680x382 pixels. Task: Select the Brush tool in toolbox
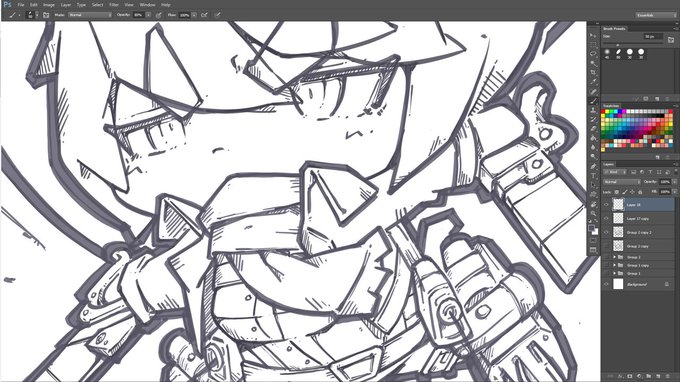tap(593, 101)
